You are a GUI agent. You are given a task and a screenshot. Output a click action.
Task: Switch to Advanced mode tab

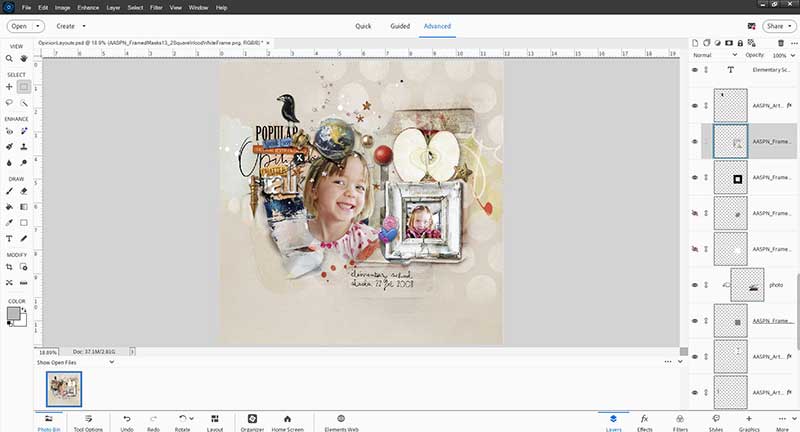pyautogui.click(x=437, y=26)
